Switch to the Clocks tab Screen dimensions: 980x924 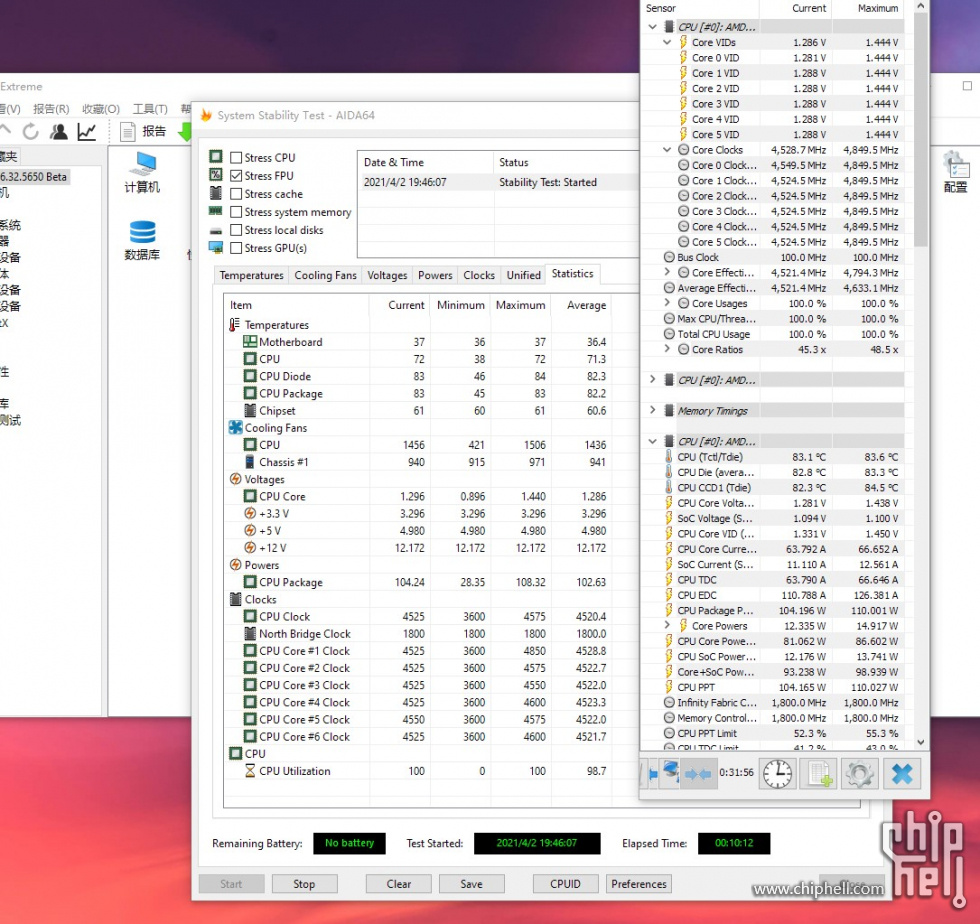(x=479, y=275)
